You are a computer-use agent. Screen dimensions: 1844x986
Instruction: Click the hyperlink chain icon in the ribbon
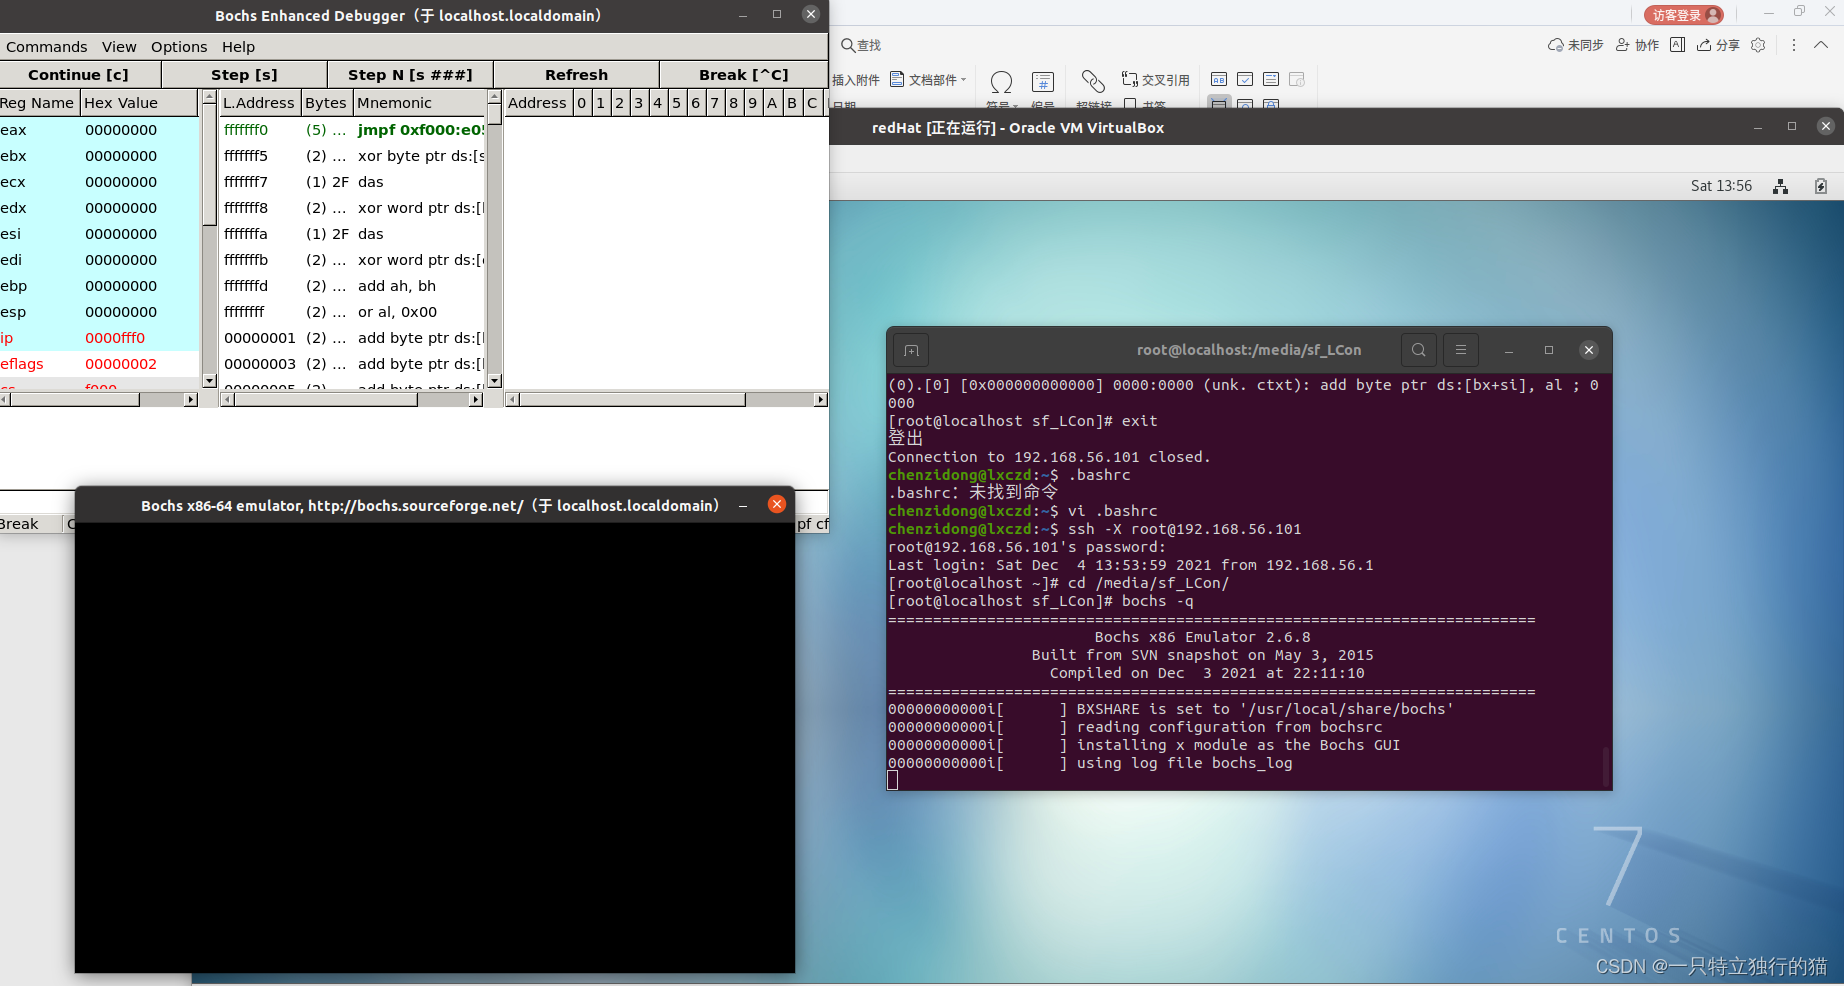click(1093, 81)
